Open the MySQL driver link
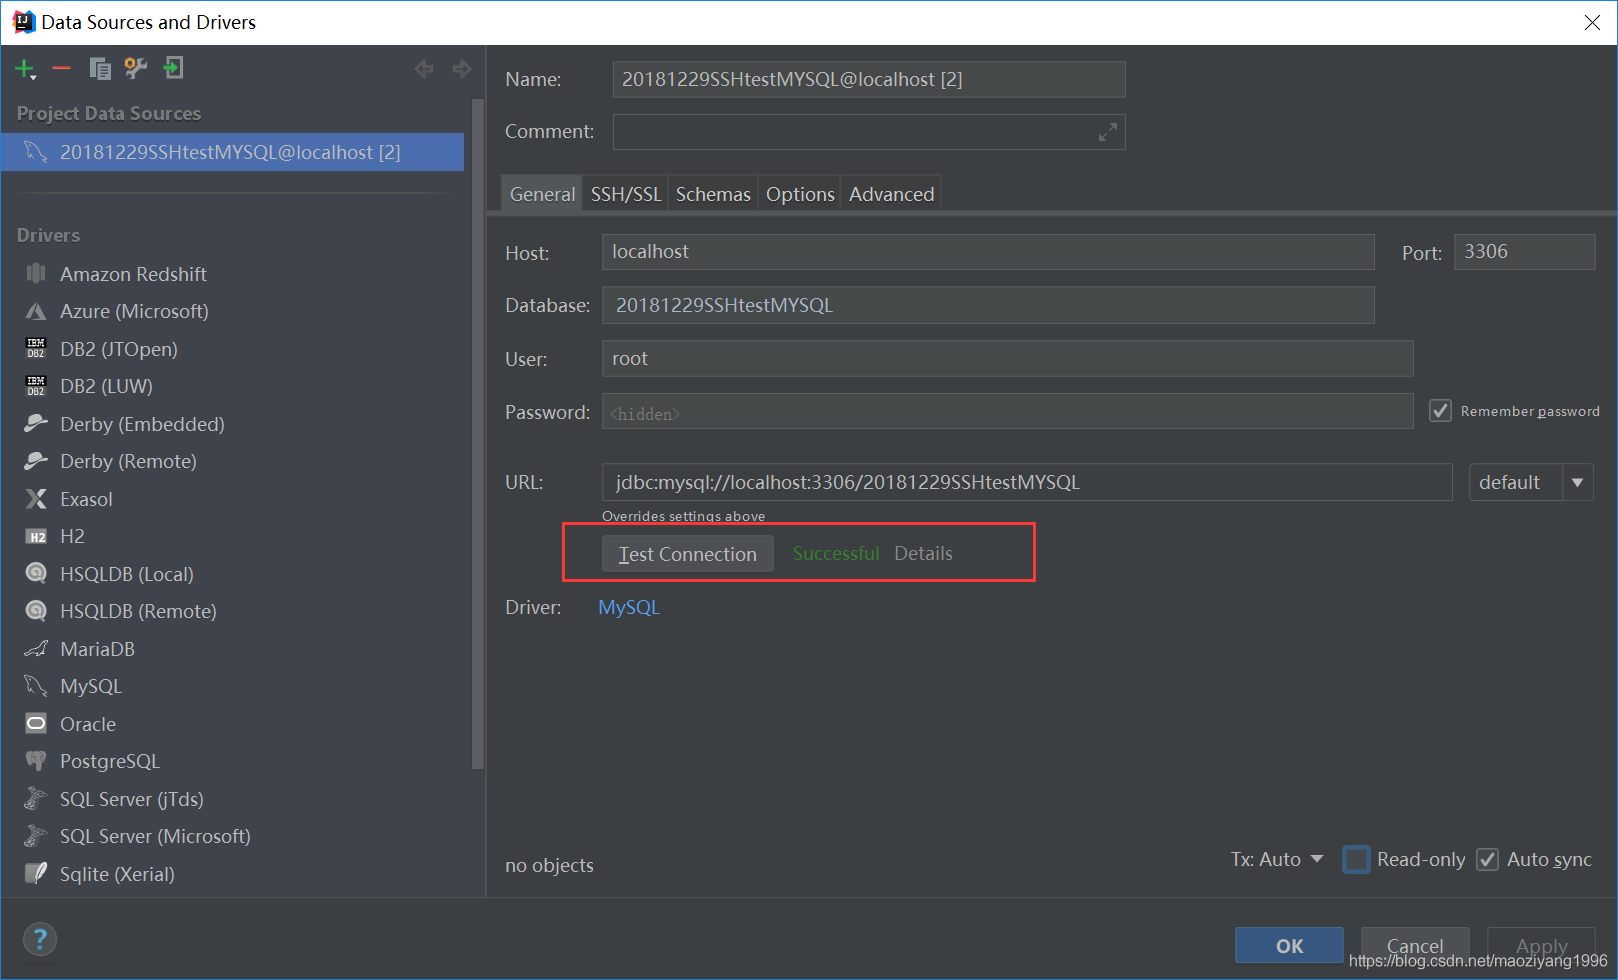The height and width of the screenshot is (980, 1618). click(x=628, y=607)
